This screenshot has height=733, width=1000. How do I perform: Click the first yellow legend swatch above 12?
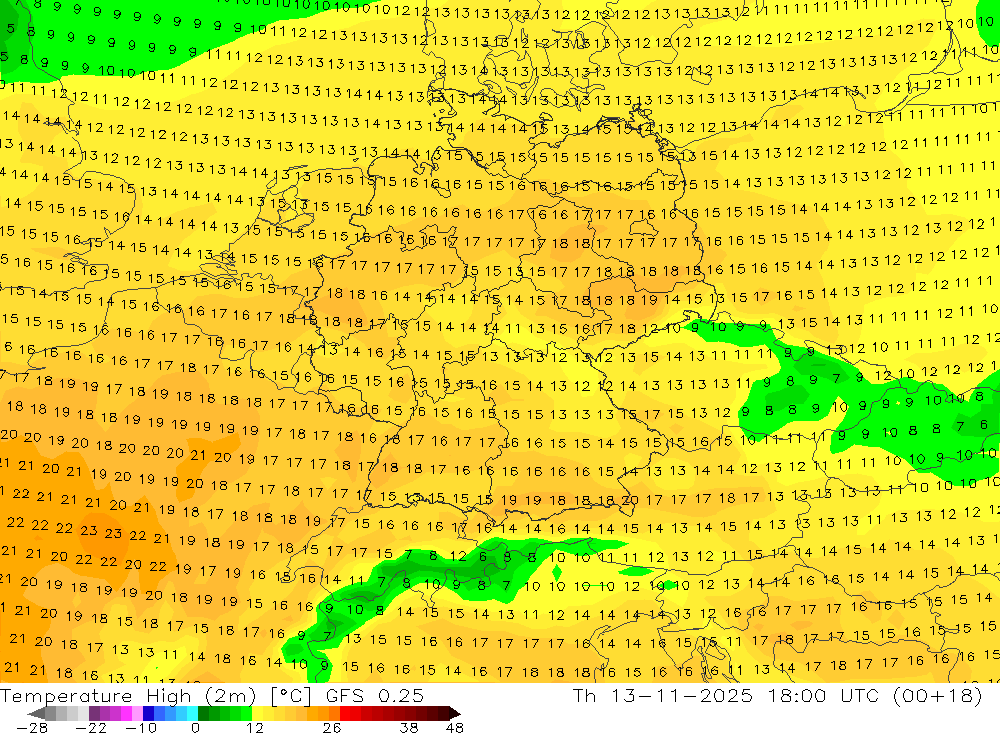click(257, 713)
